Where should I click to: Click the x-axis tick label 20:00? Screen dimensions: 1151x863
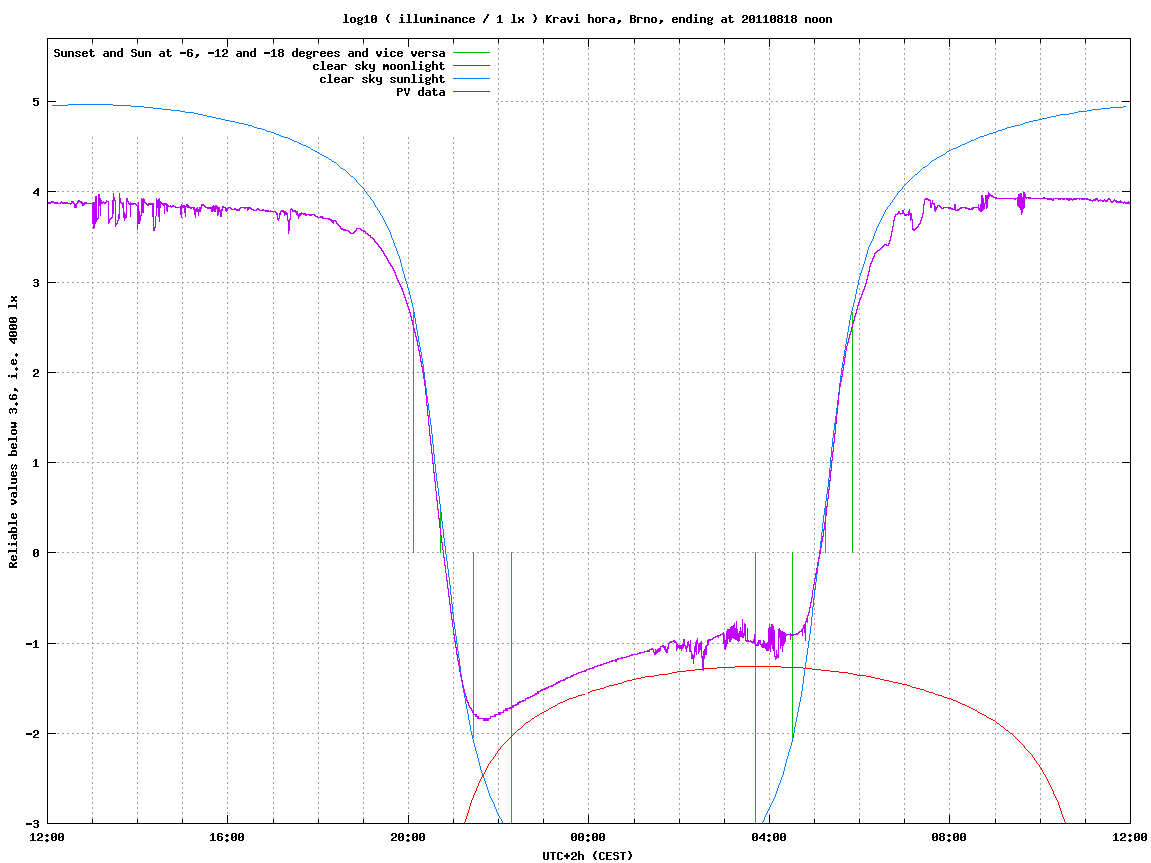click(408, 837)
